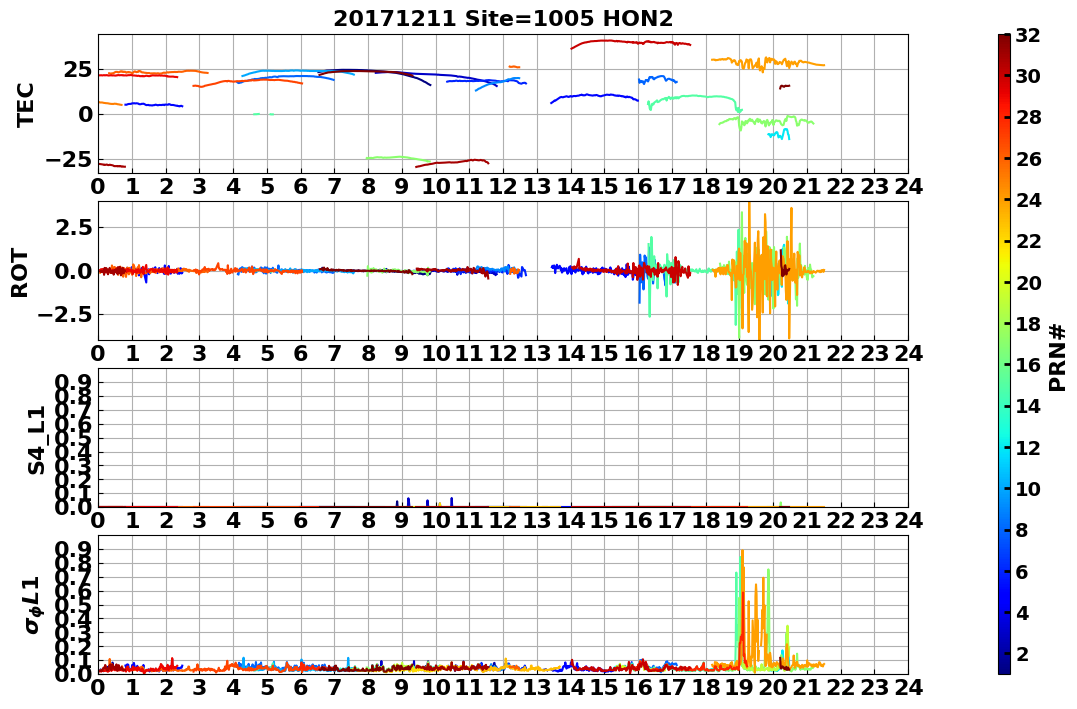This screenshot has height=709, width=1077.
Task: Click TEC y-axis tick label '25'
Action: pos(78,70)
